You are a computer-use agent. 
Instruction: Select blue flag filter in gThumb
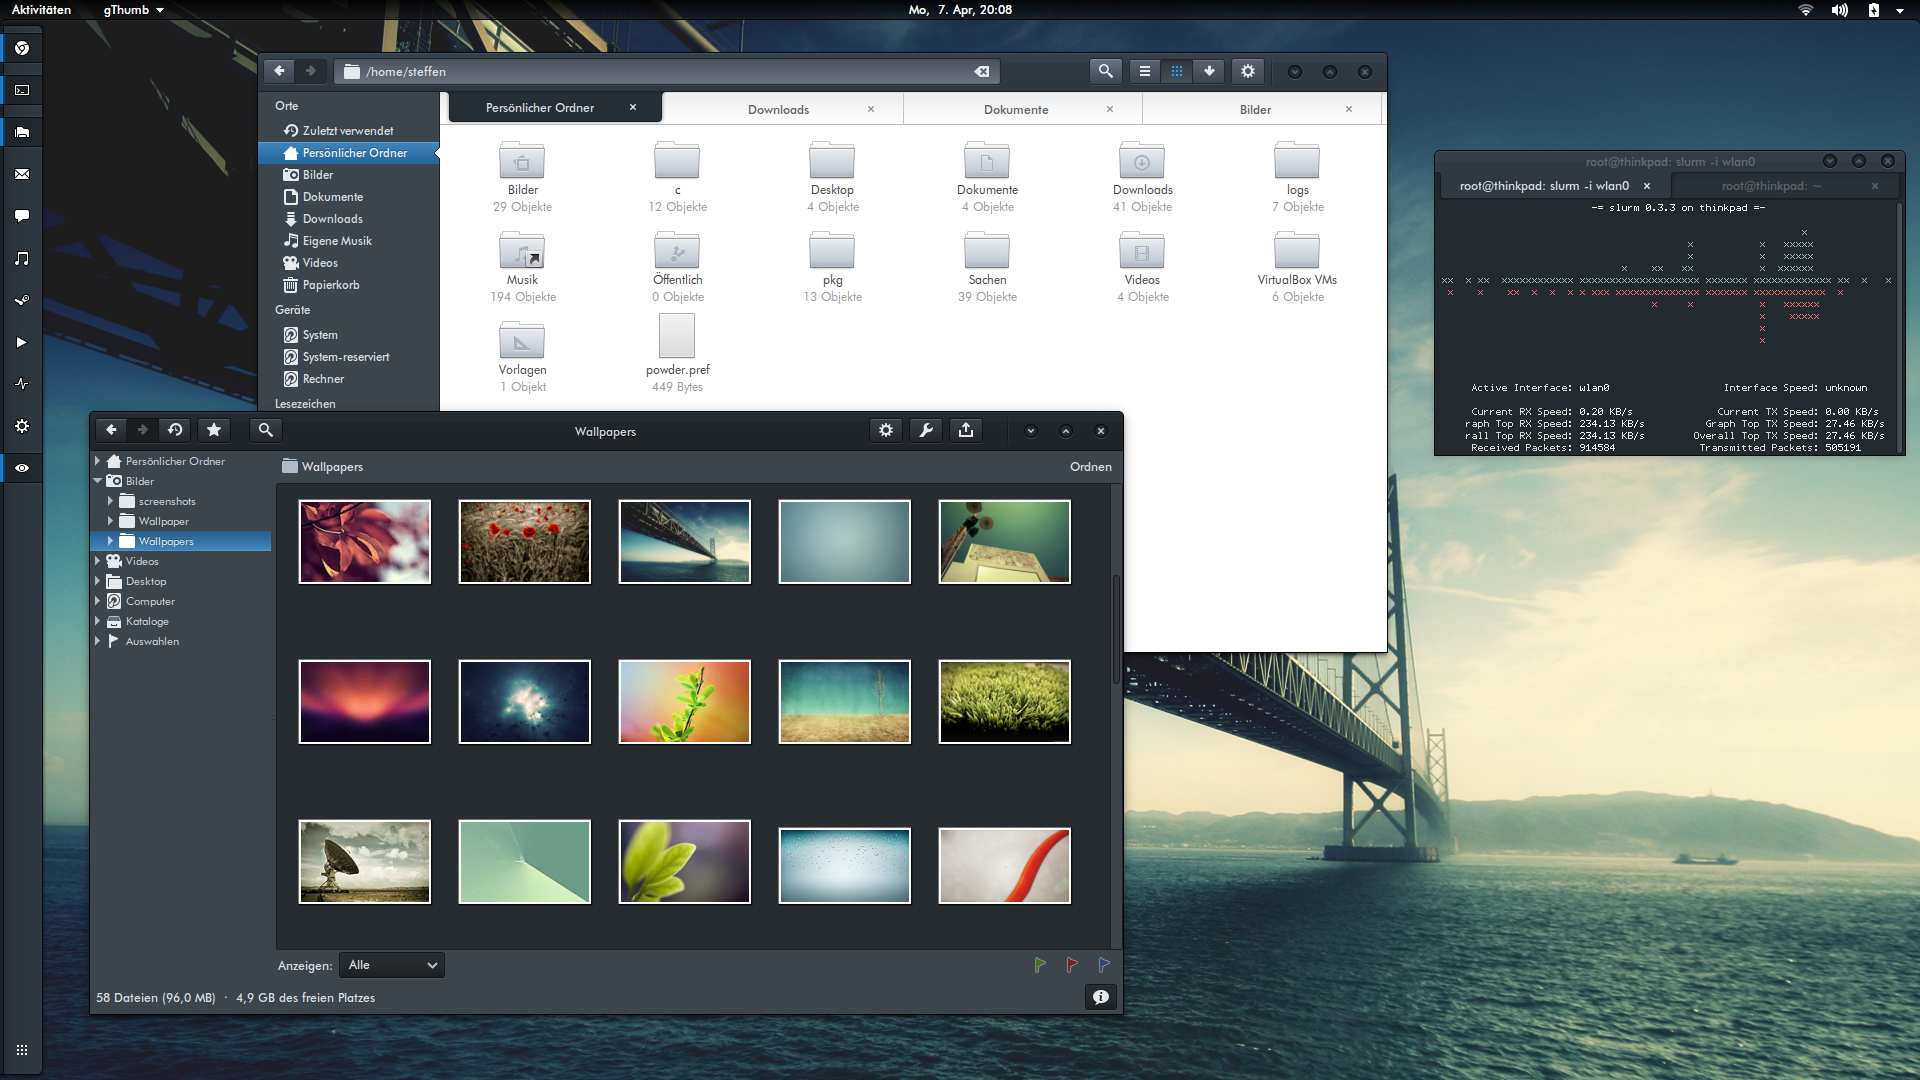(x=1104, y=965)
